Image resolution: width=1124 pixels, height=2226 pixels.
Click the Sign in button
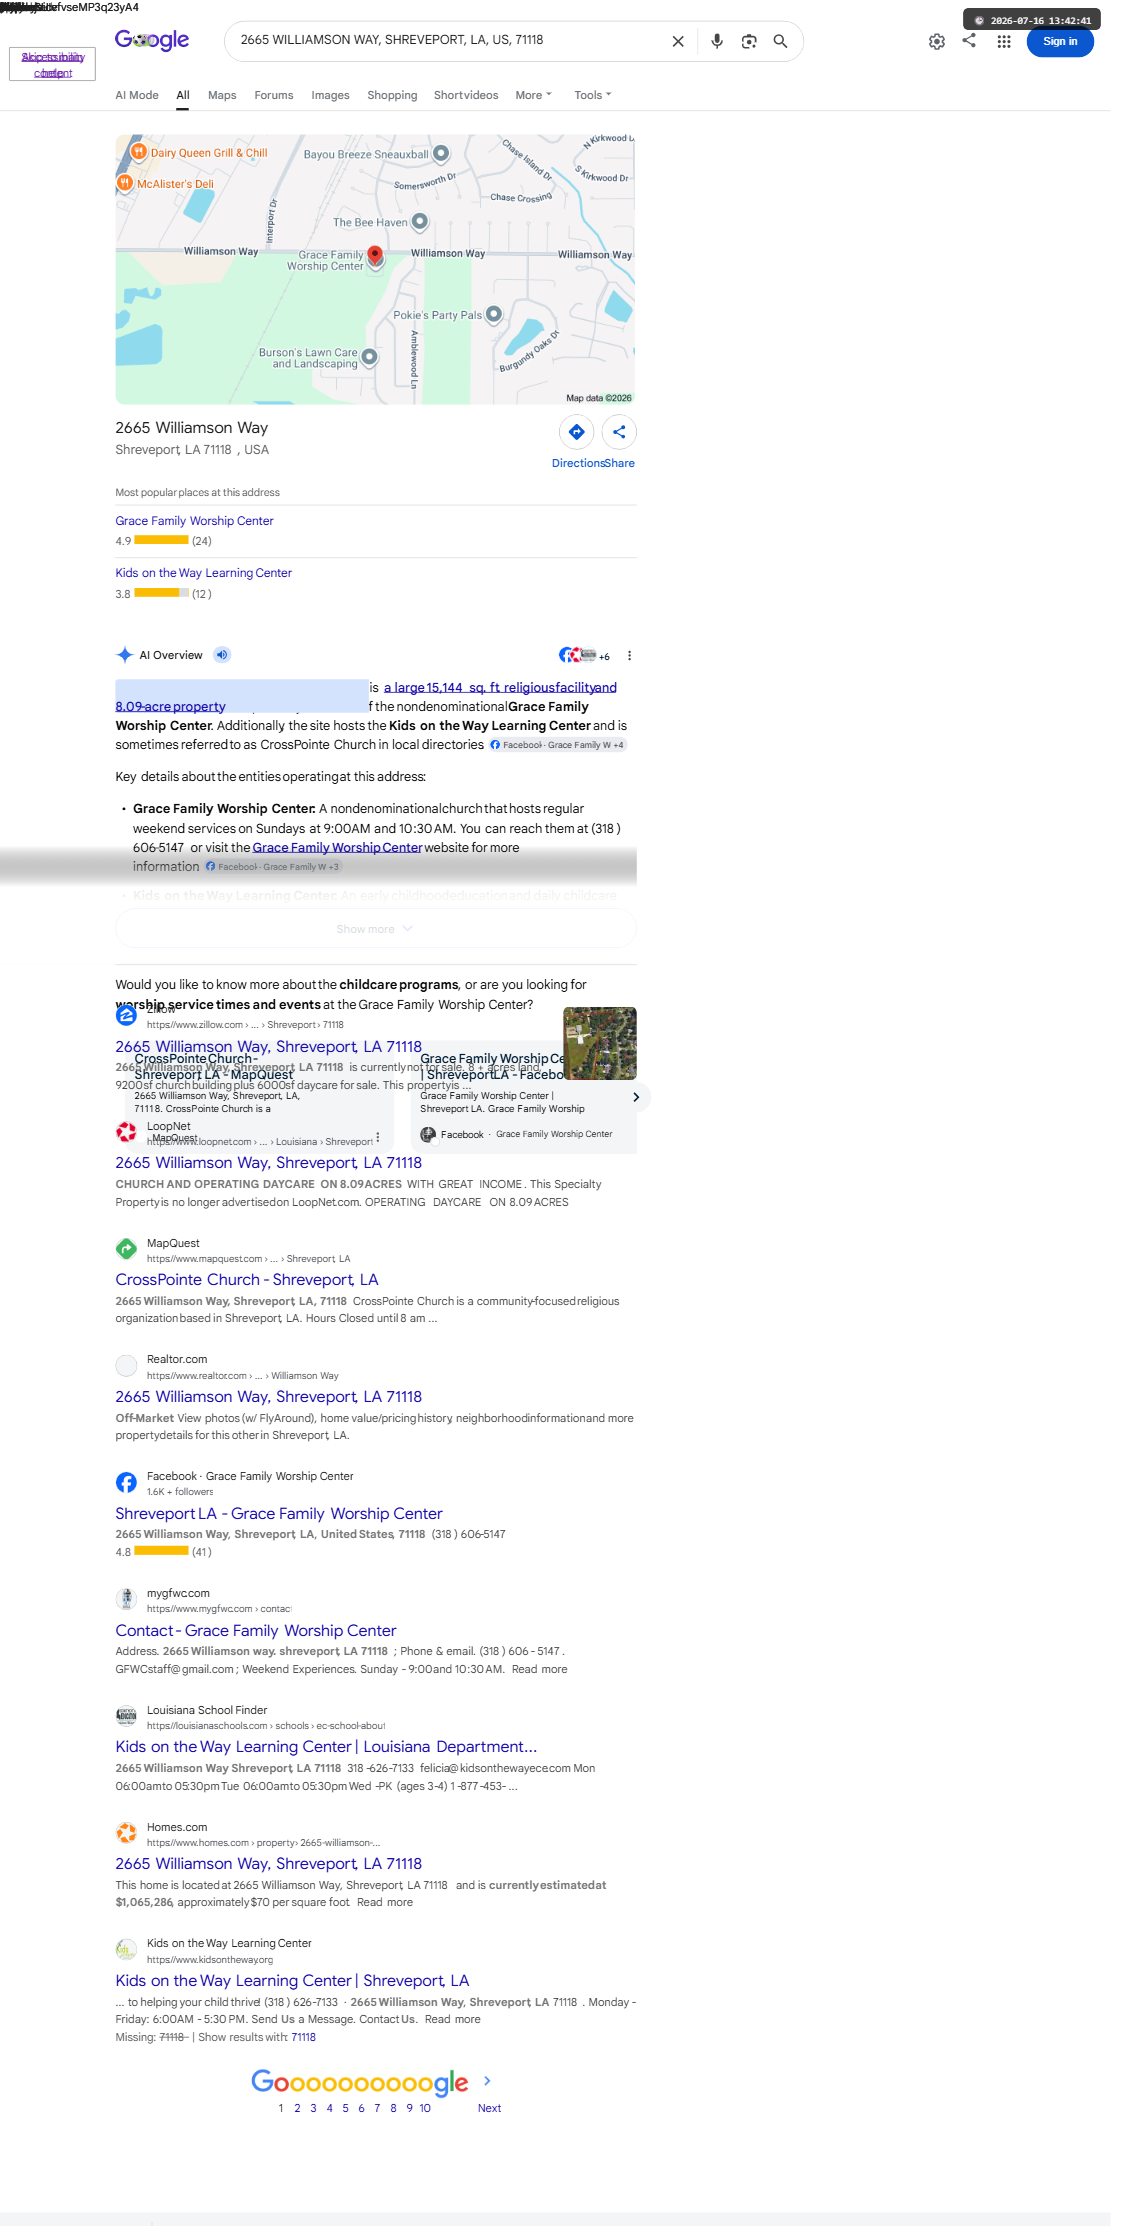click(x=1060, y=41)
